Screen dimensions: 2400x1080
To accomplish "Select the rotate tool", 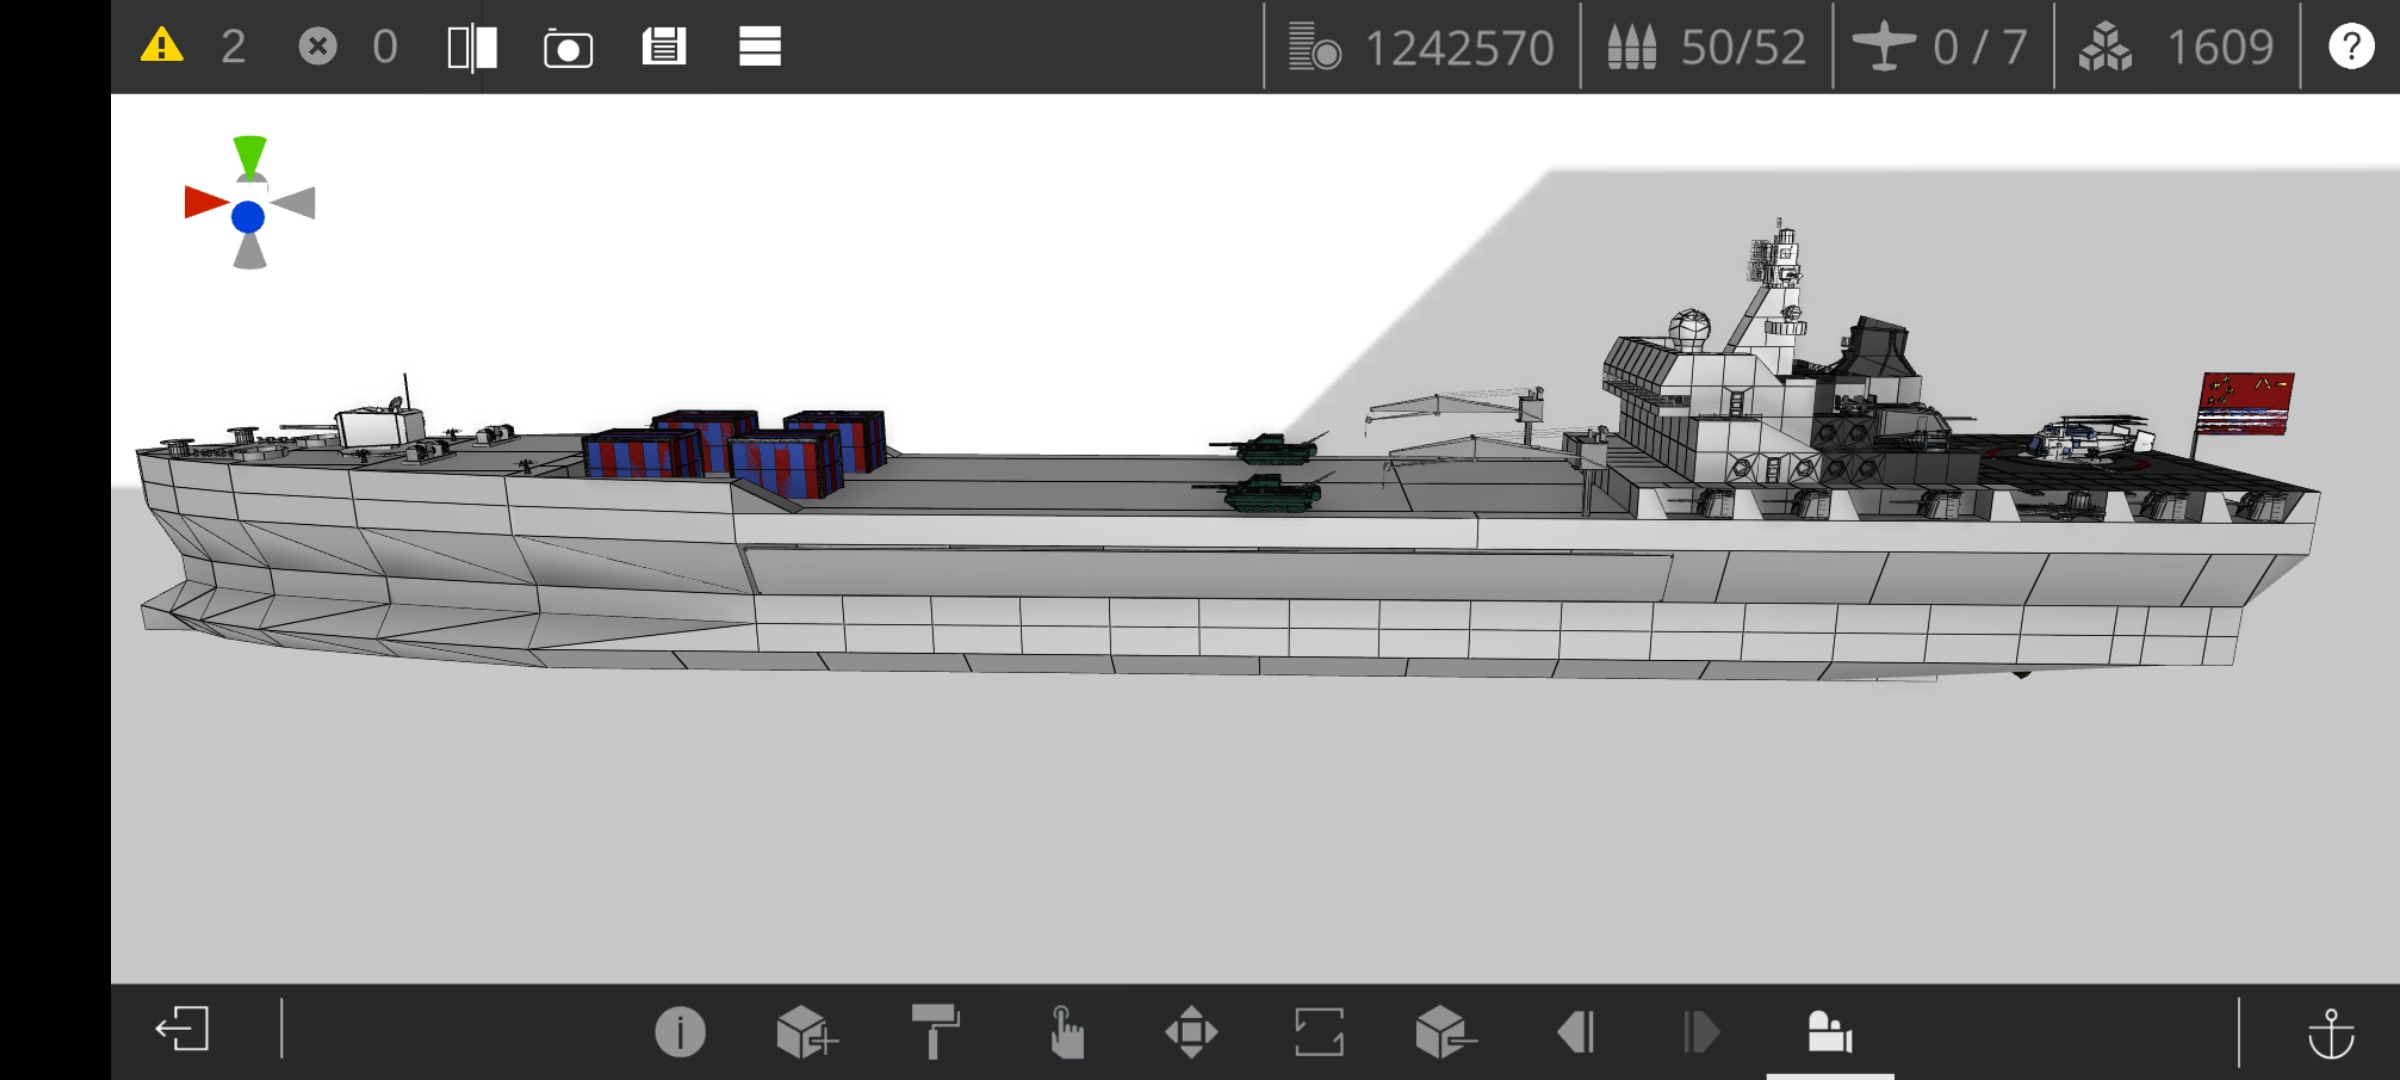I will [x=1319, y=1031].
